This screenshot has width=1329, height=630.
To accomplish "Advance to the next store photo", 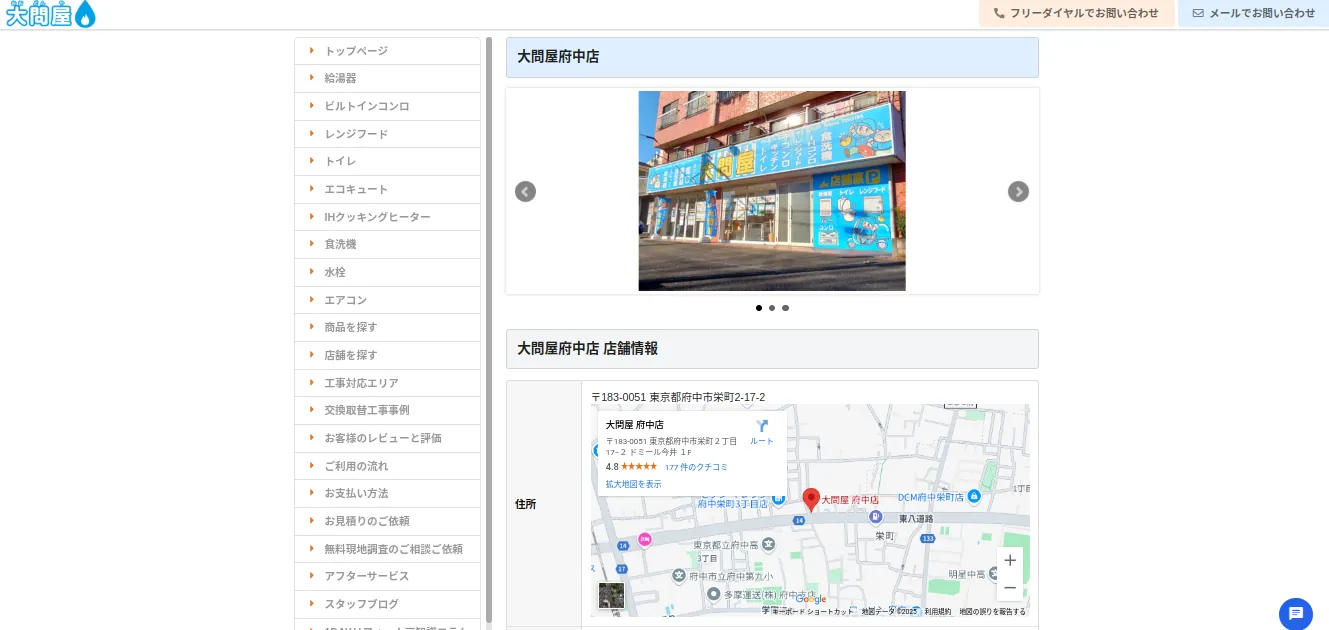I will 1018,192.
